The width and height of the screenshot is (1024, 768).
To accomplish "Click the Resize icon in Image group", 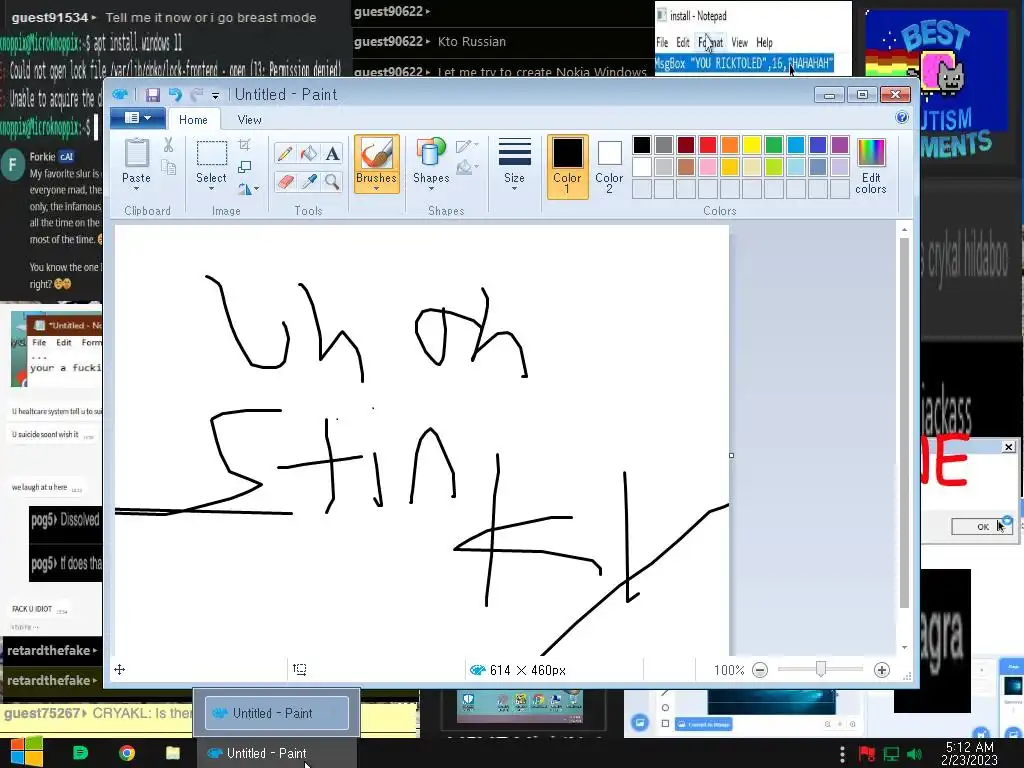I will coord(244,167).
